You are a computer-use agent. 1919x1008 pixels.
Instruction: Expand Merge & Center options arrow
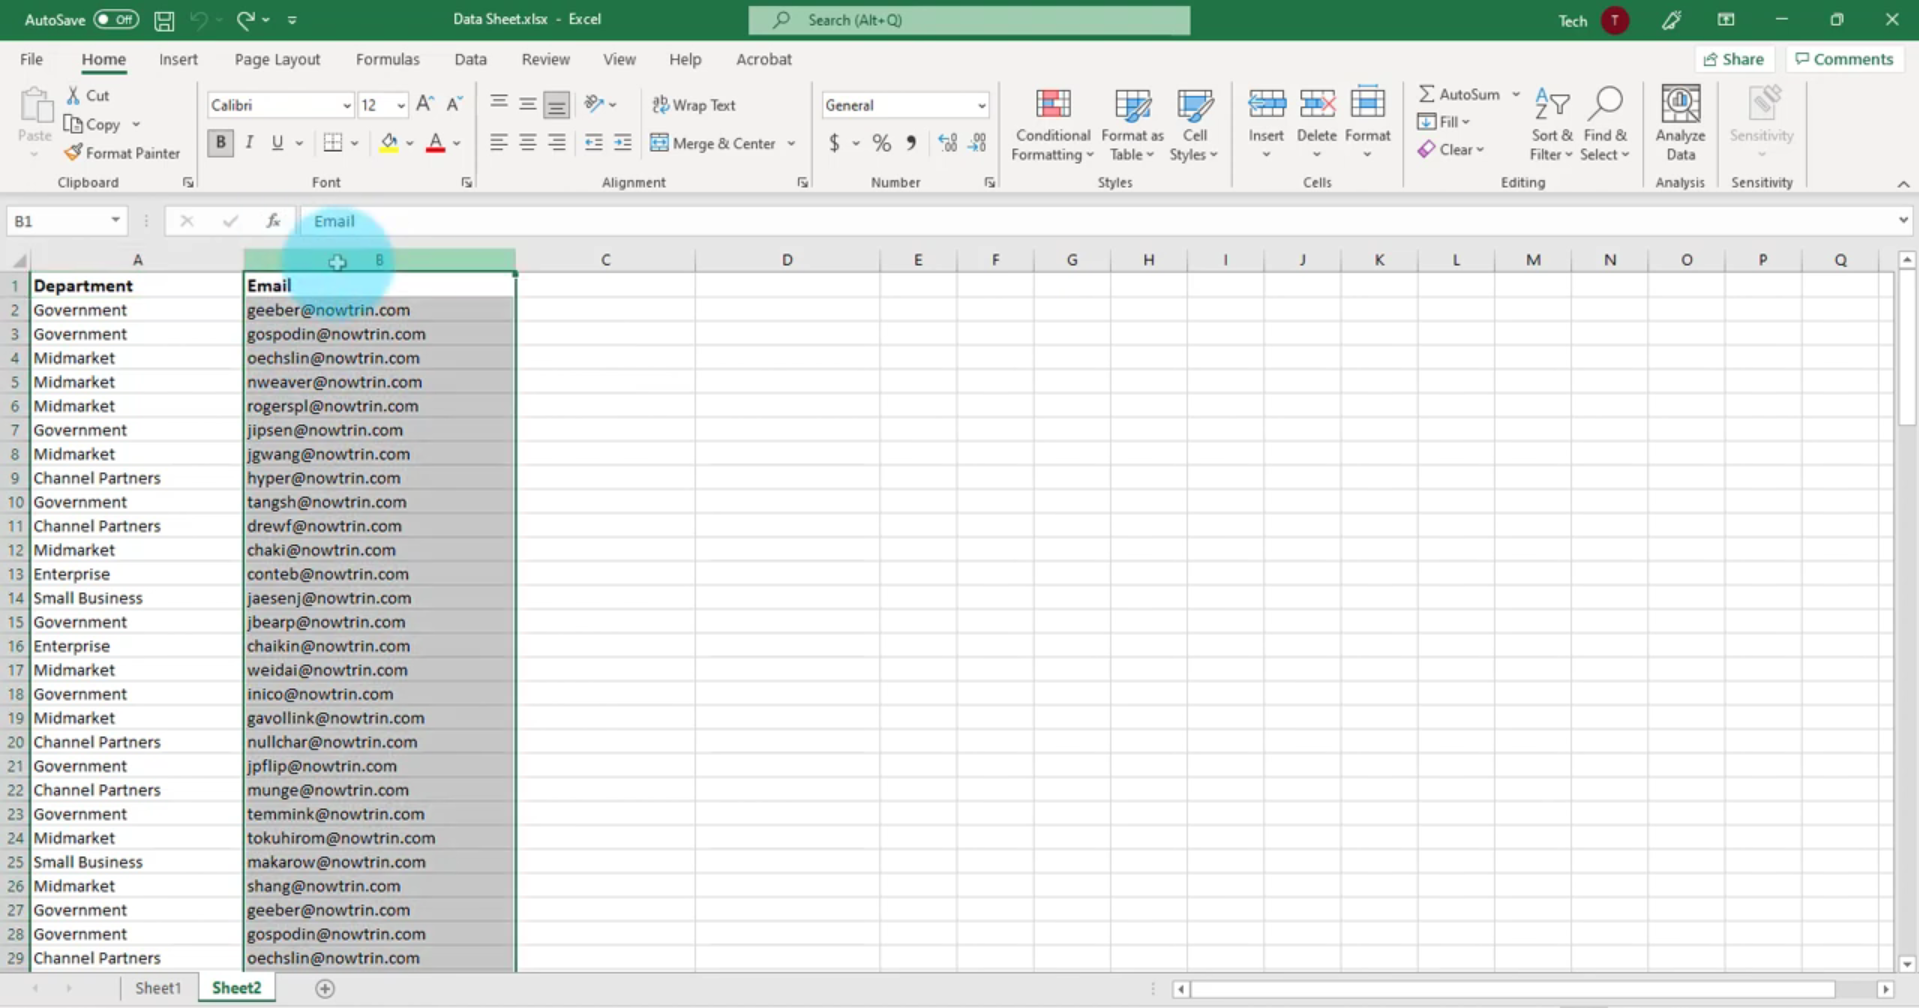(x=791, y=143)
